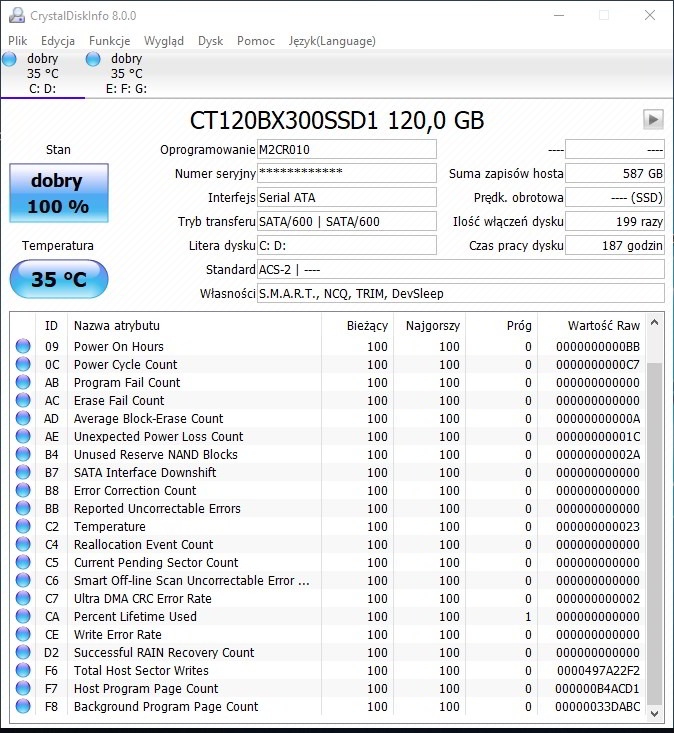Open the Wygląd menu
Screen dimensions: 674x733
pyautogui.click(x=164, y=41)
